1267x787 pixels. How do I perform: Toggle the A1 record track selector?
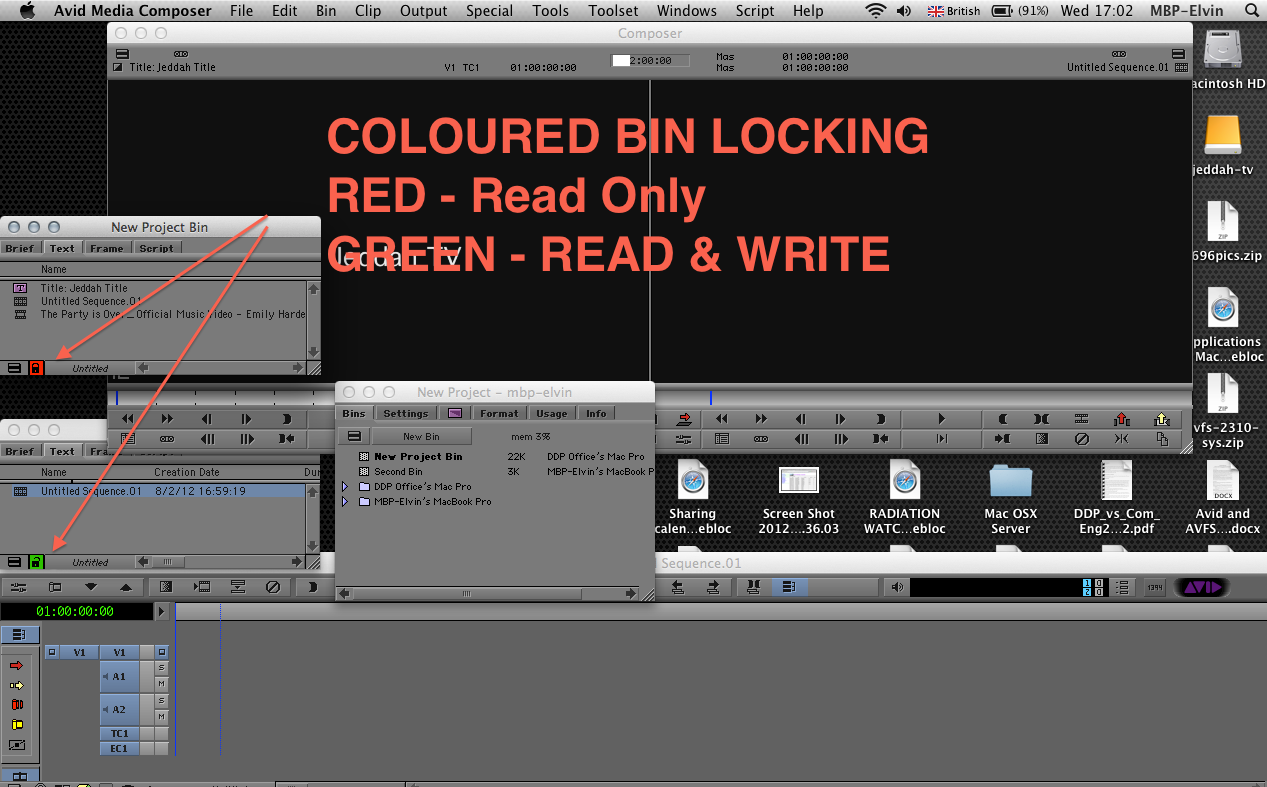(x=120, y=677)
